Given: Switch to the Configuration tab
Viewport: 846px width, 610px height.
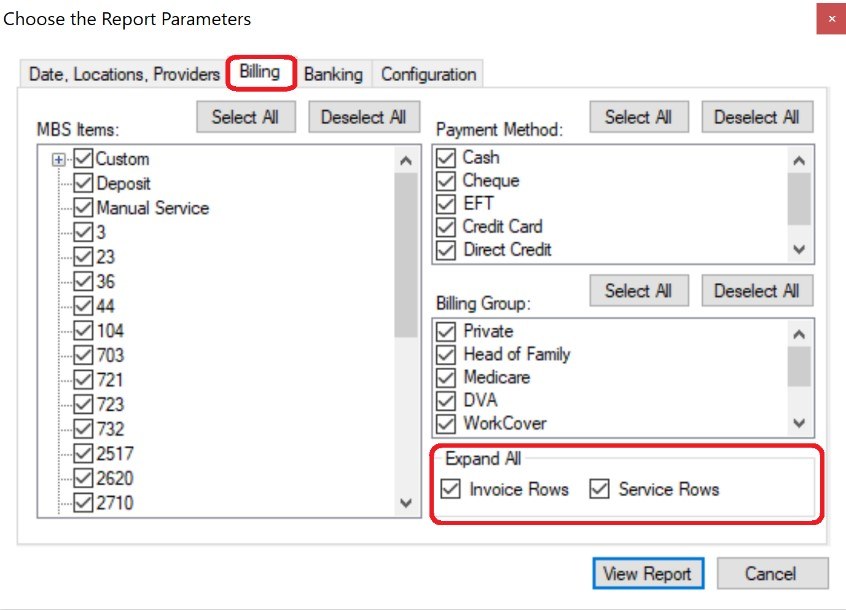Looking at the screenshot, I should point(428,74).
